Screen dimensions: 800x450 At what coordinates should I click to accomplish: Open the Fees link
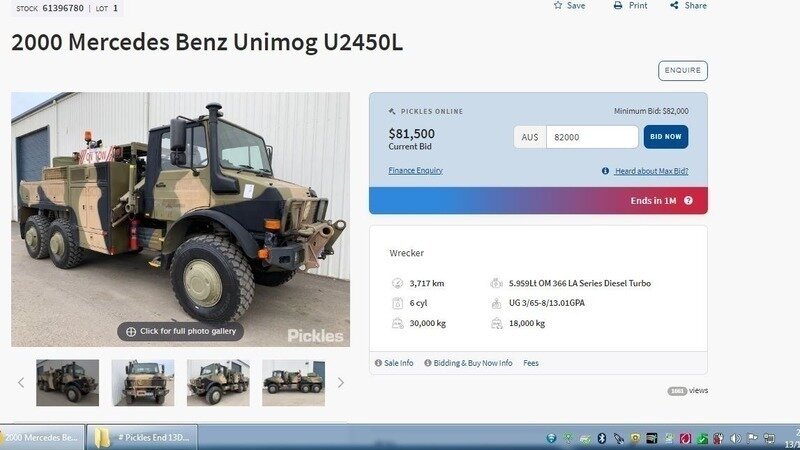(531, 363)
